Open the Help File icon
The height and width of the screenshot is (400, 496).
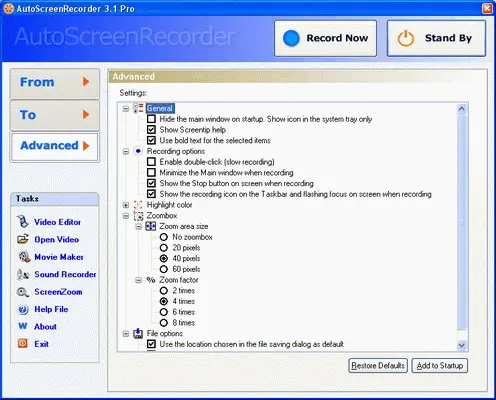pos(23,309)
